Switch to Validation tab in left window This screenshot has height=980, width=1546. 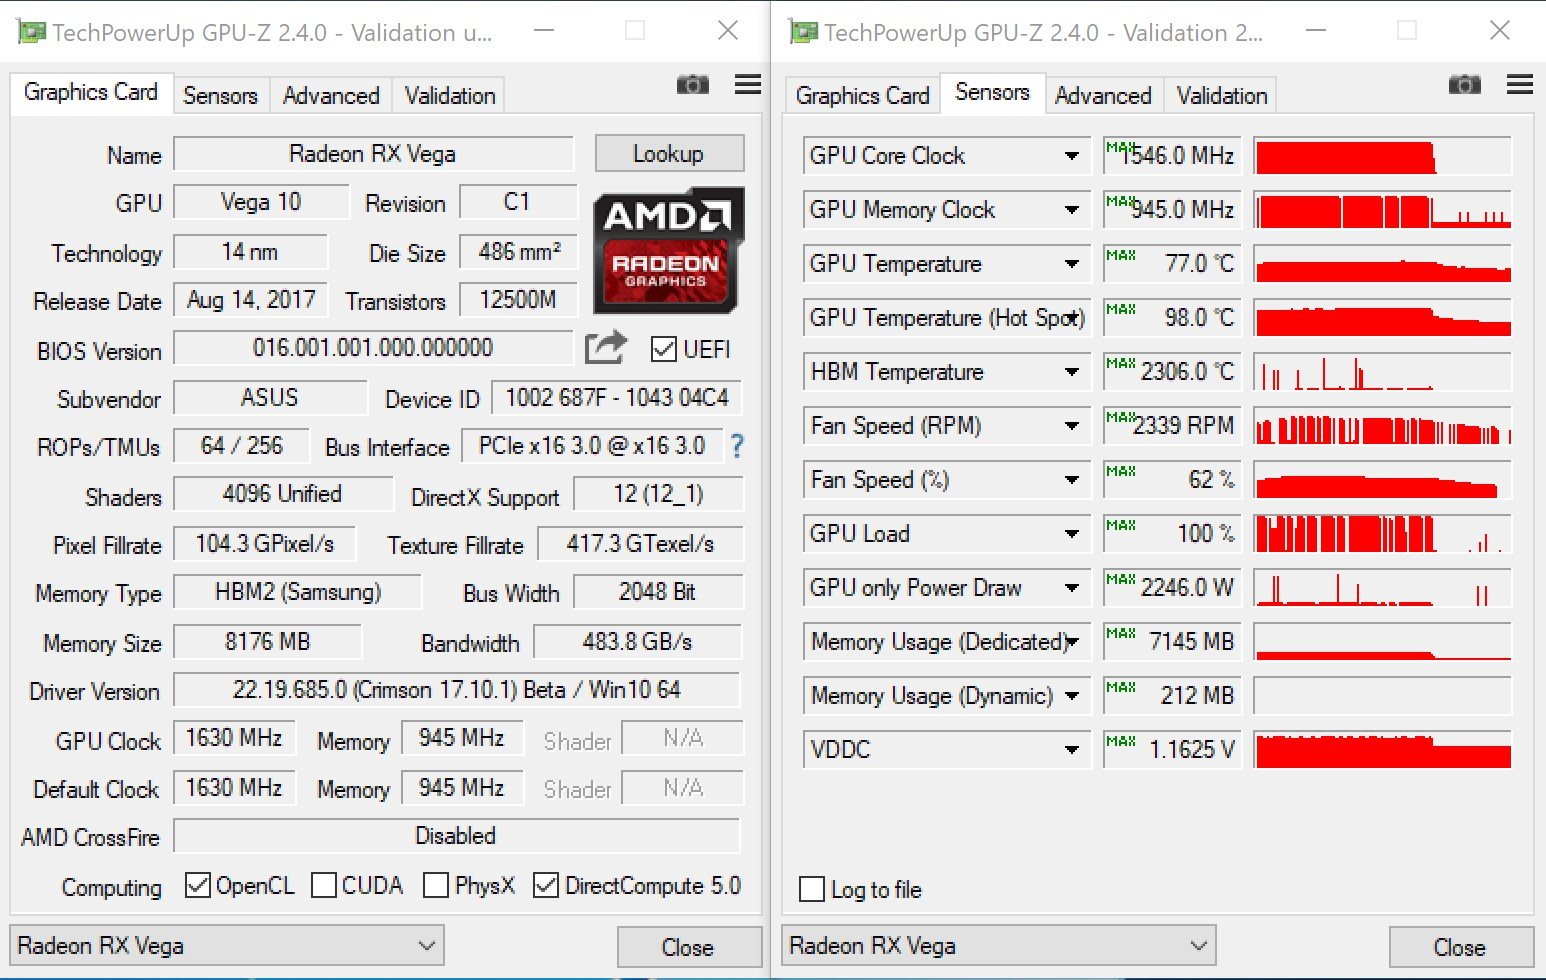450,96
